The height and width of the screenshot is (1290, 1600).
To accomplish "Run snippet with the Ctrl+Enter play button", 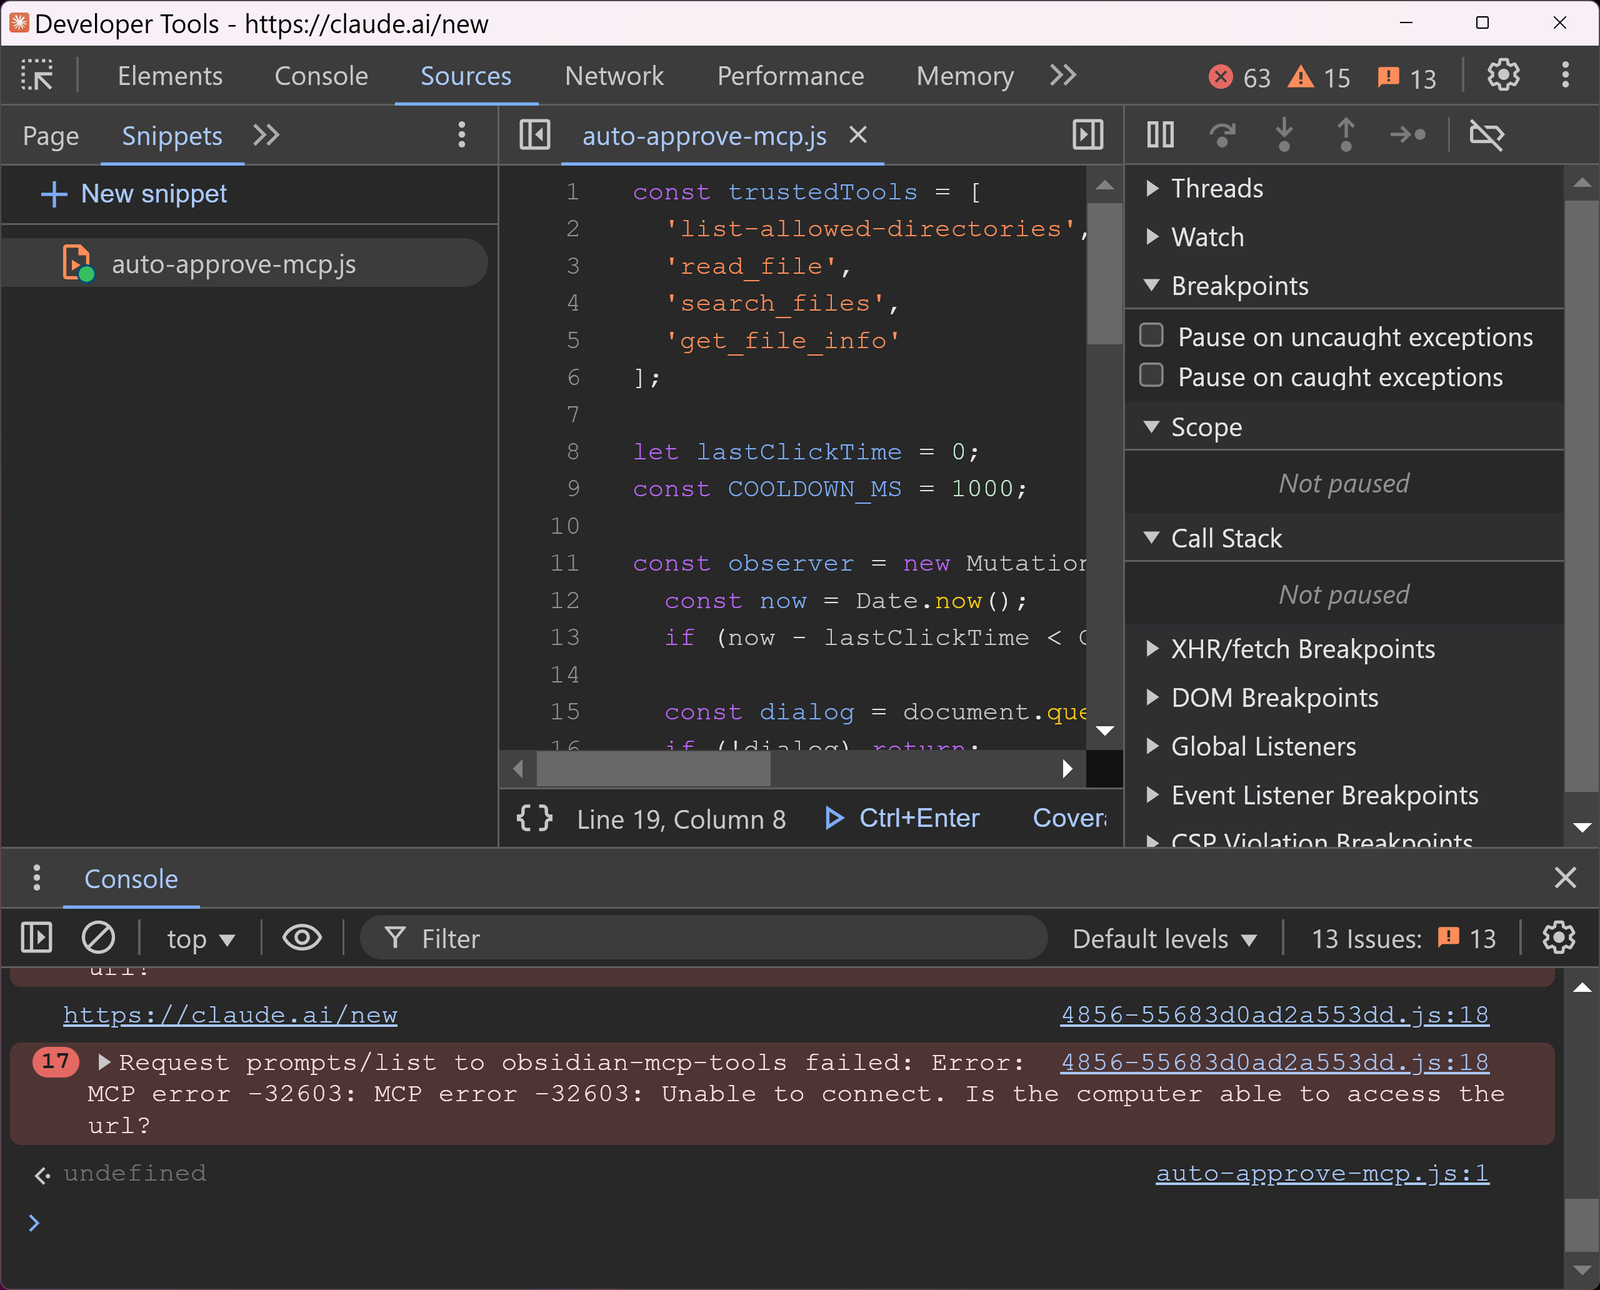I will pyautogui.click(x=902, y=819).
